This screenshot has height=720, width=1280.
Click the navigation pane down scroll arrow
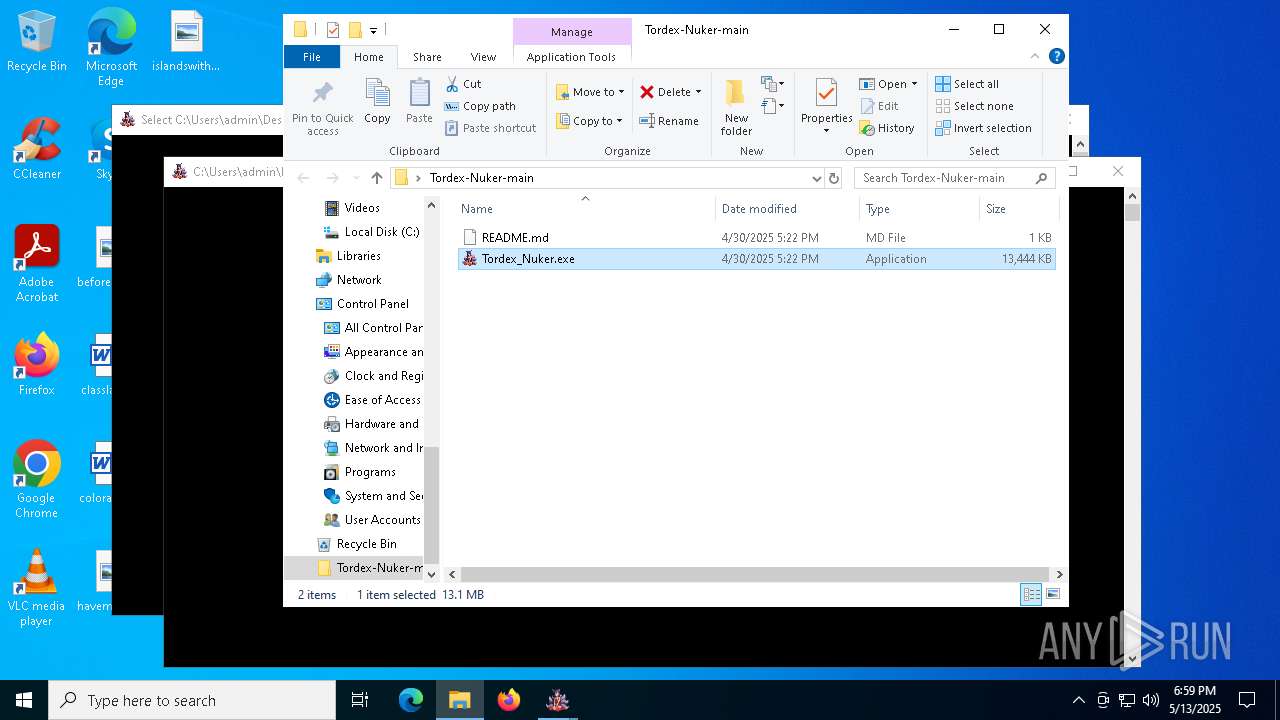click(x=432, y=574)
